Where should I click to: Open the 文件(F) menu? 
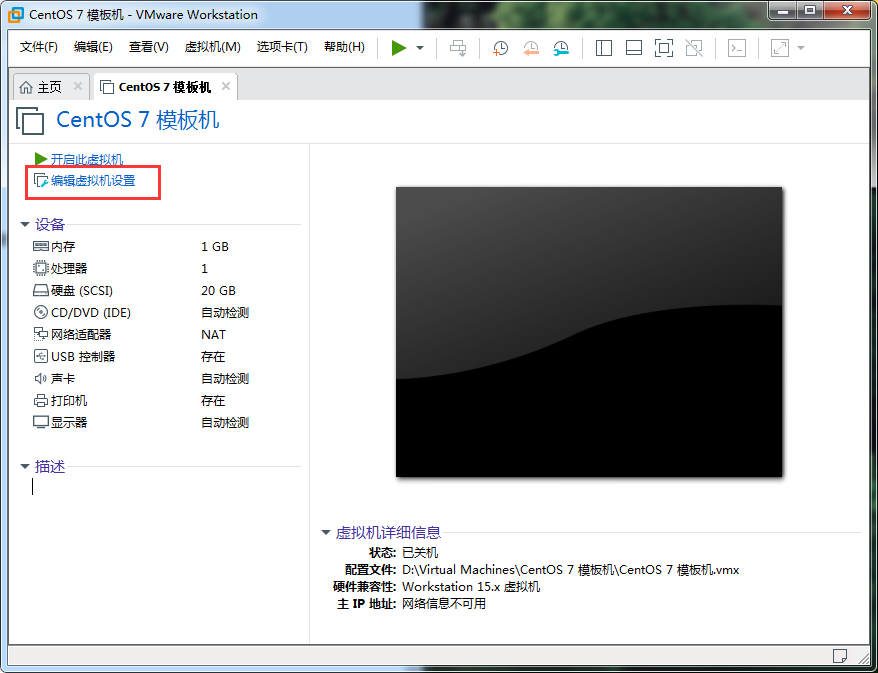[x=39, y=47]
